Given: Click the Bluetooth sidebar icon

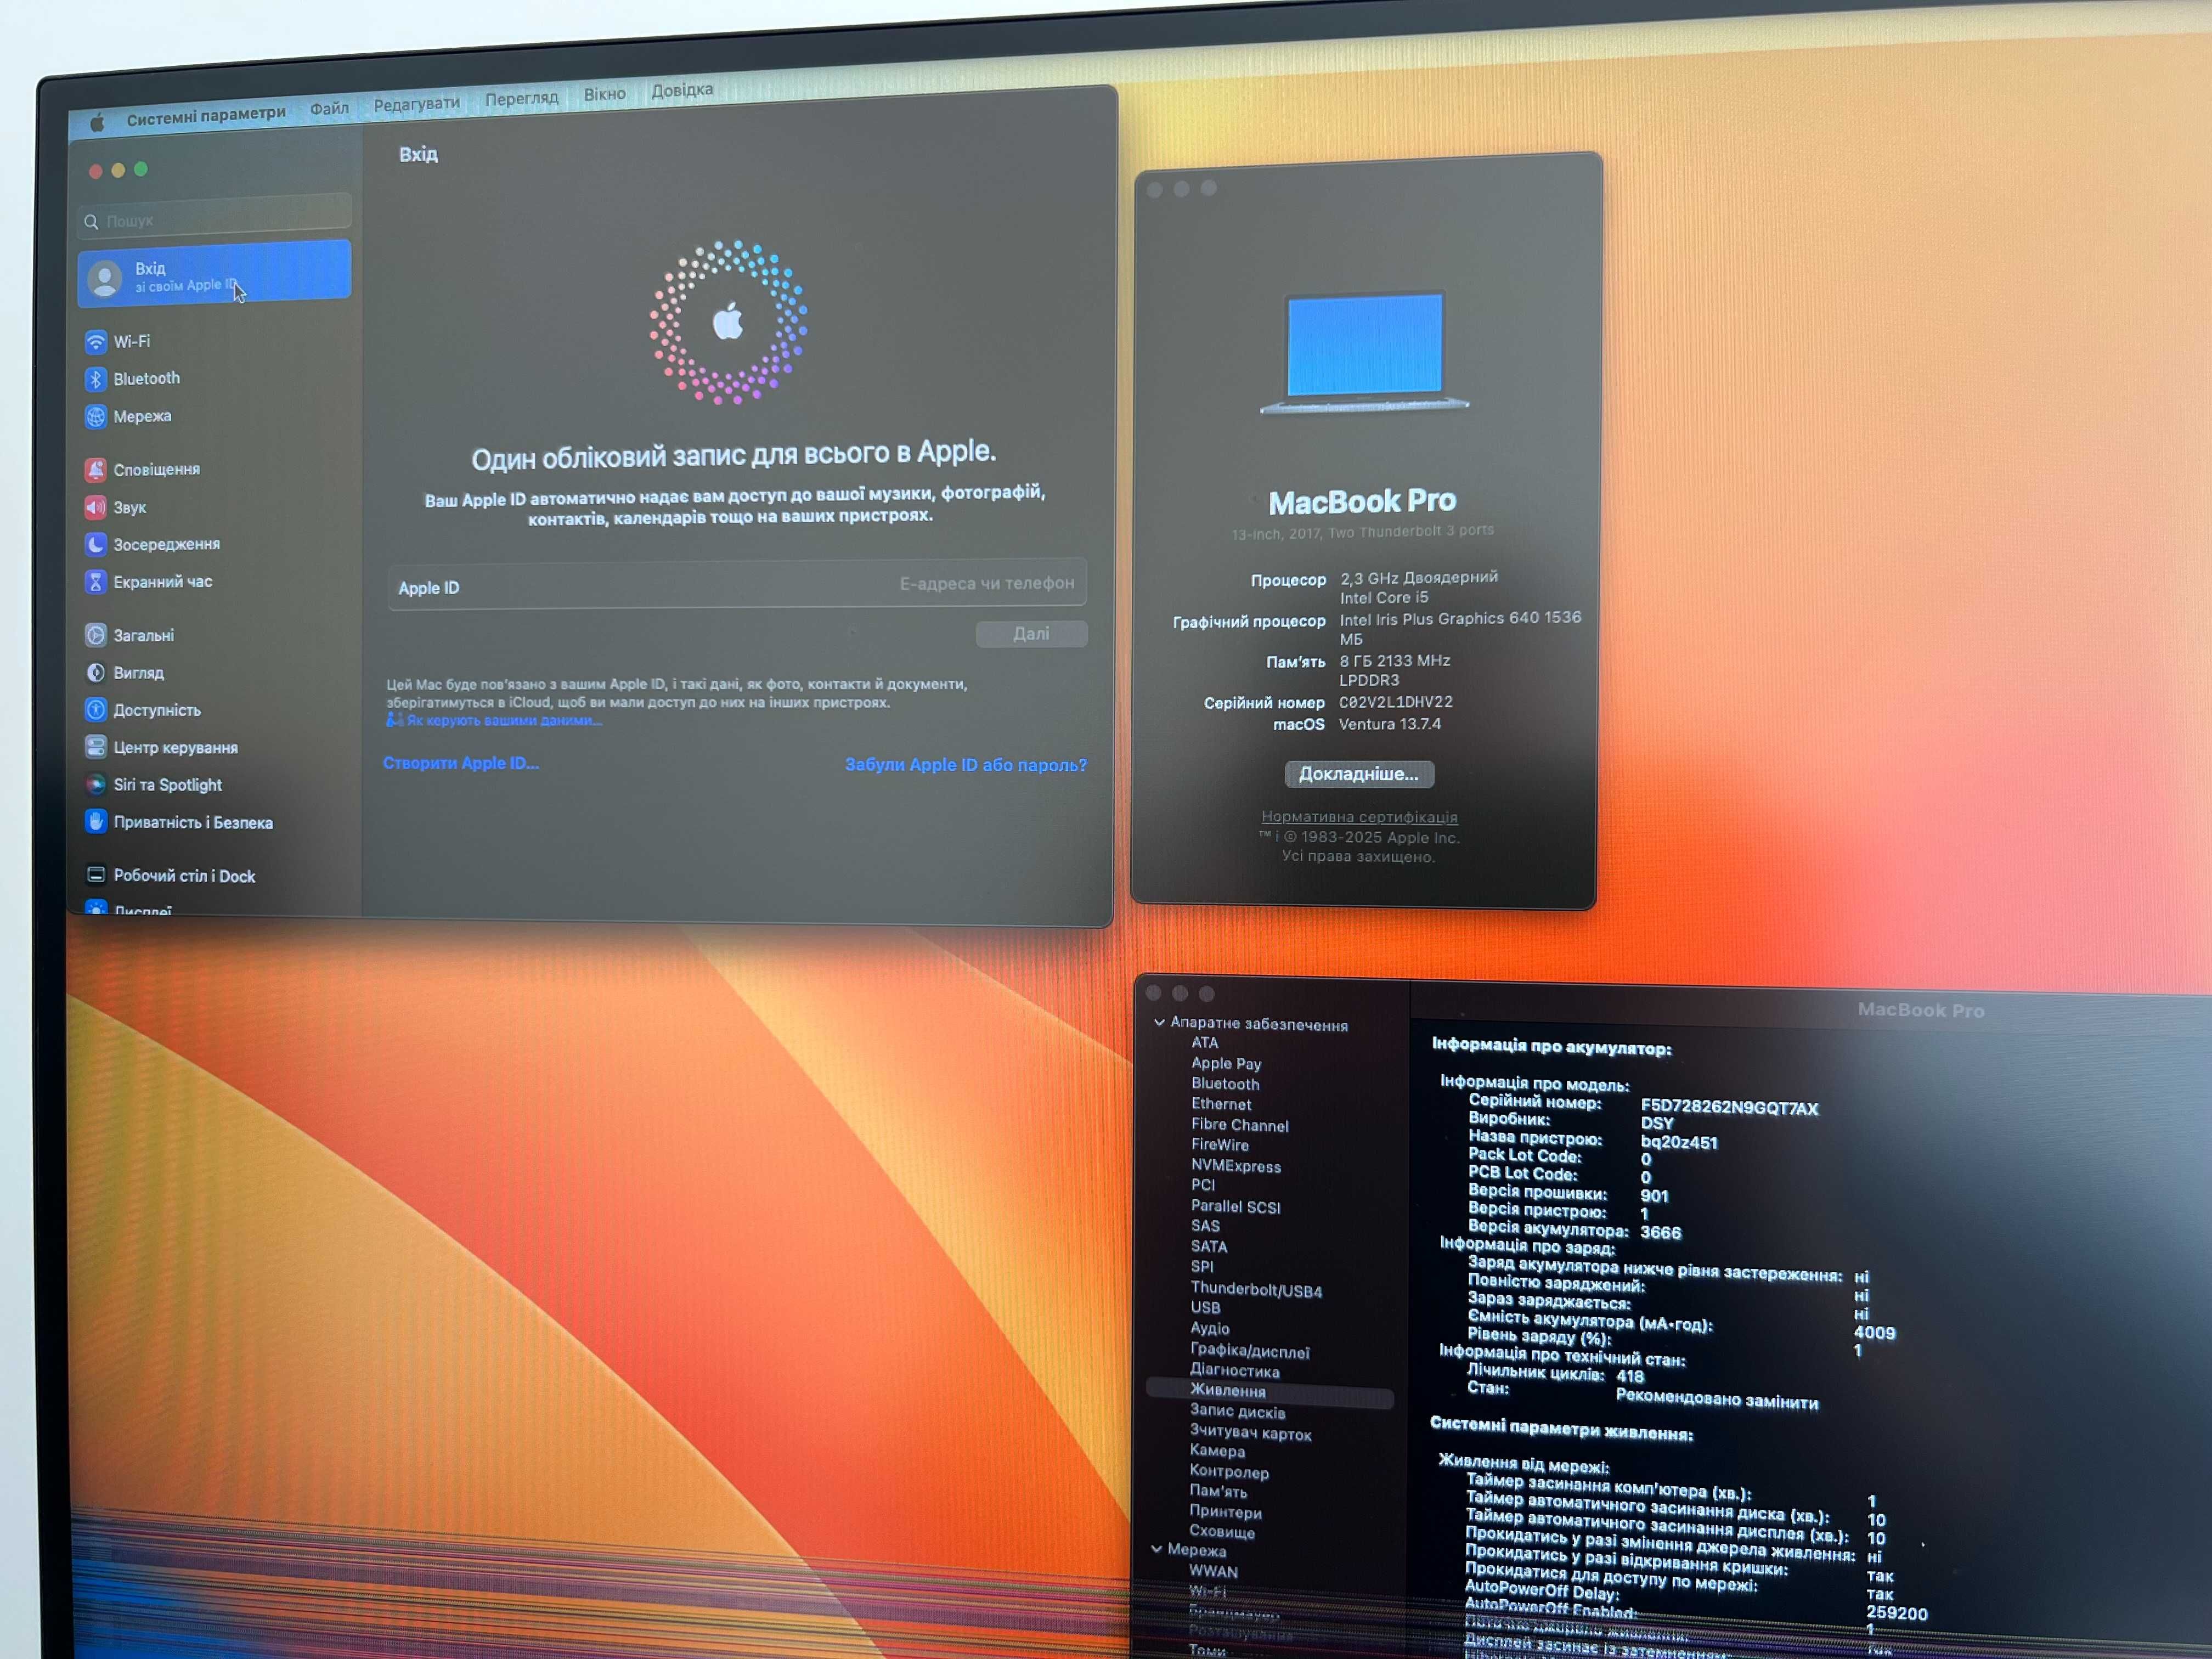Looking at the screenshot, I should 96,379.
